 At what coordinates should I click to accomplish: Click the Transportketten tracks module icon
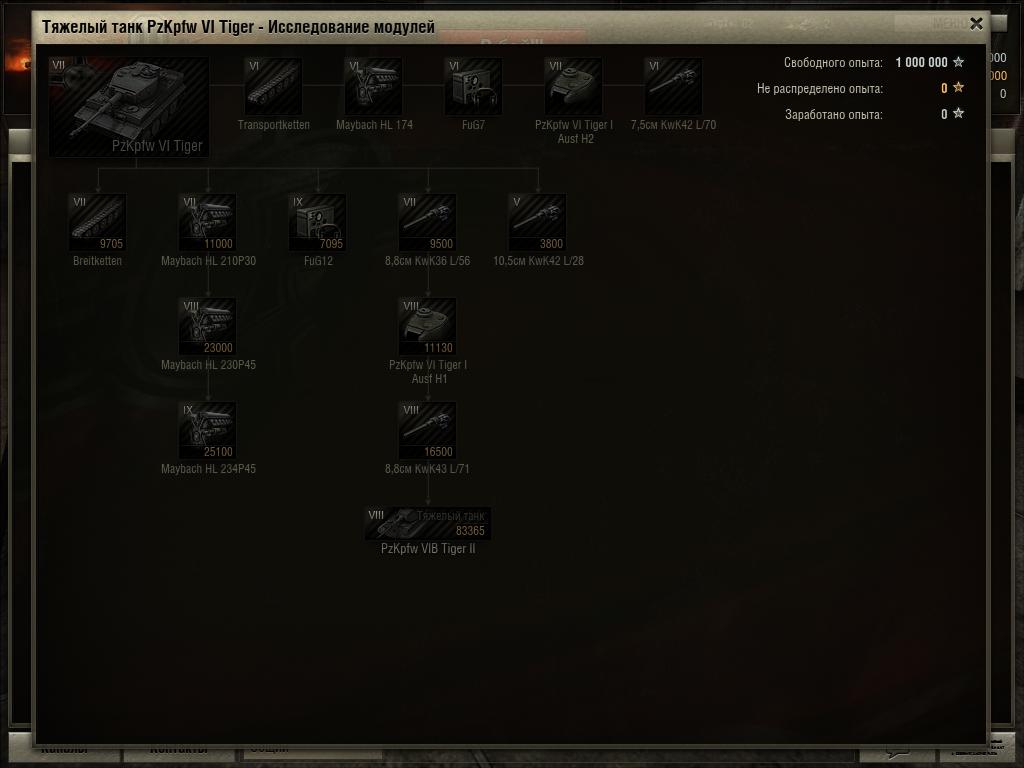point(274,86)
